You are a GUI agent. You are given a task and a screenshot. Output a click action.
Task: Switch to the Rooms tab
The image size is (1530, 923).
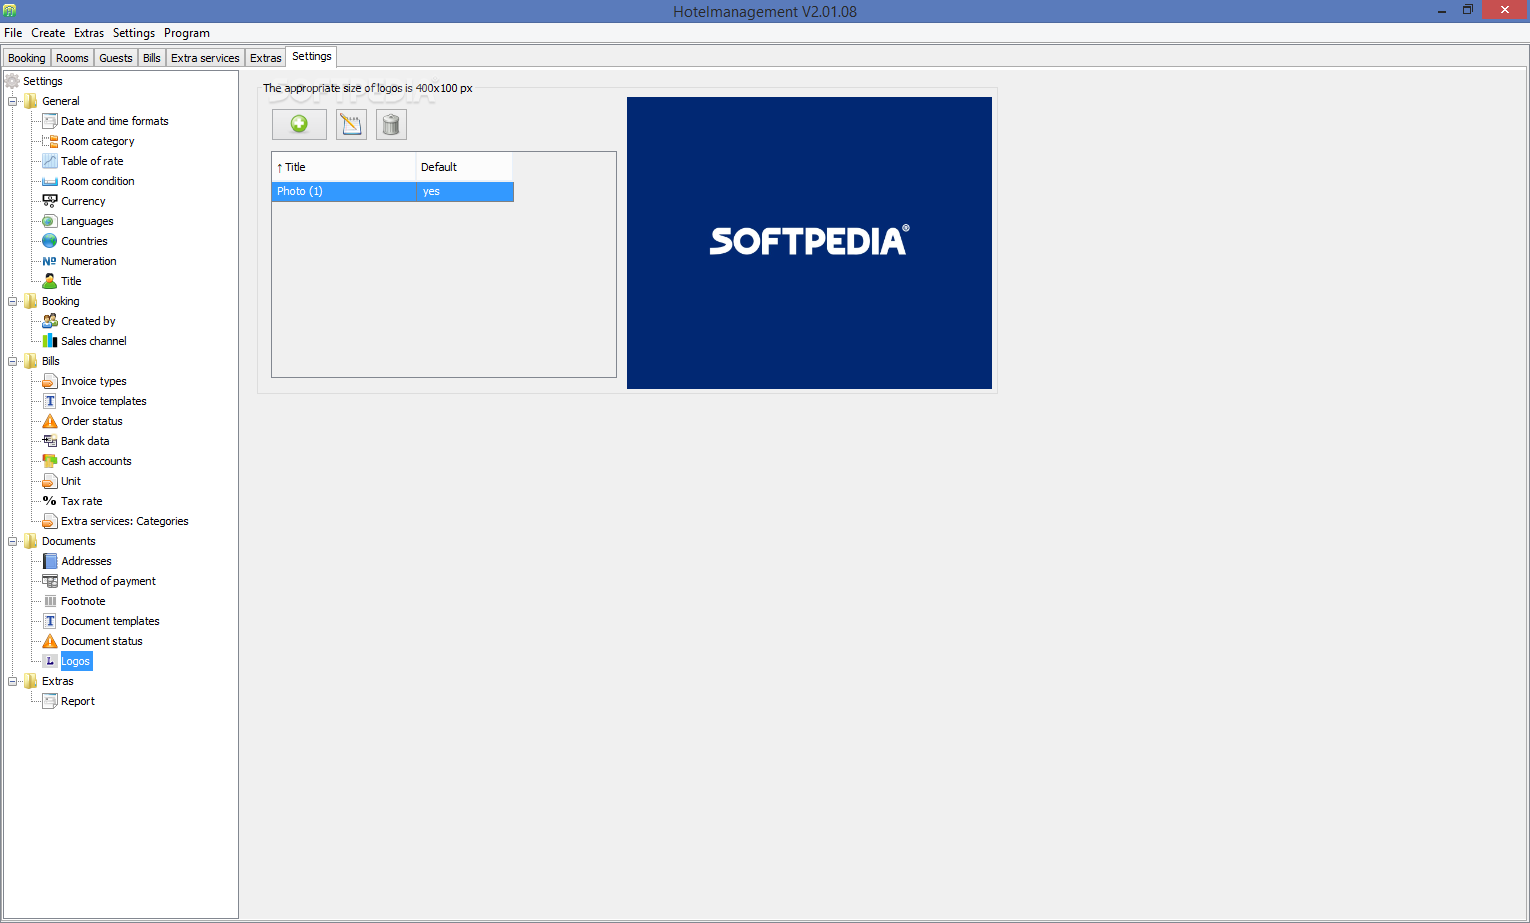[72, 58]
